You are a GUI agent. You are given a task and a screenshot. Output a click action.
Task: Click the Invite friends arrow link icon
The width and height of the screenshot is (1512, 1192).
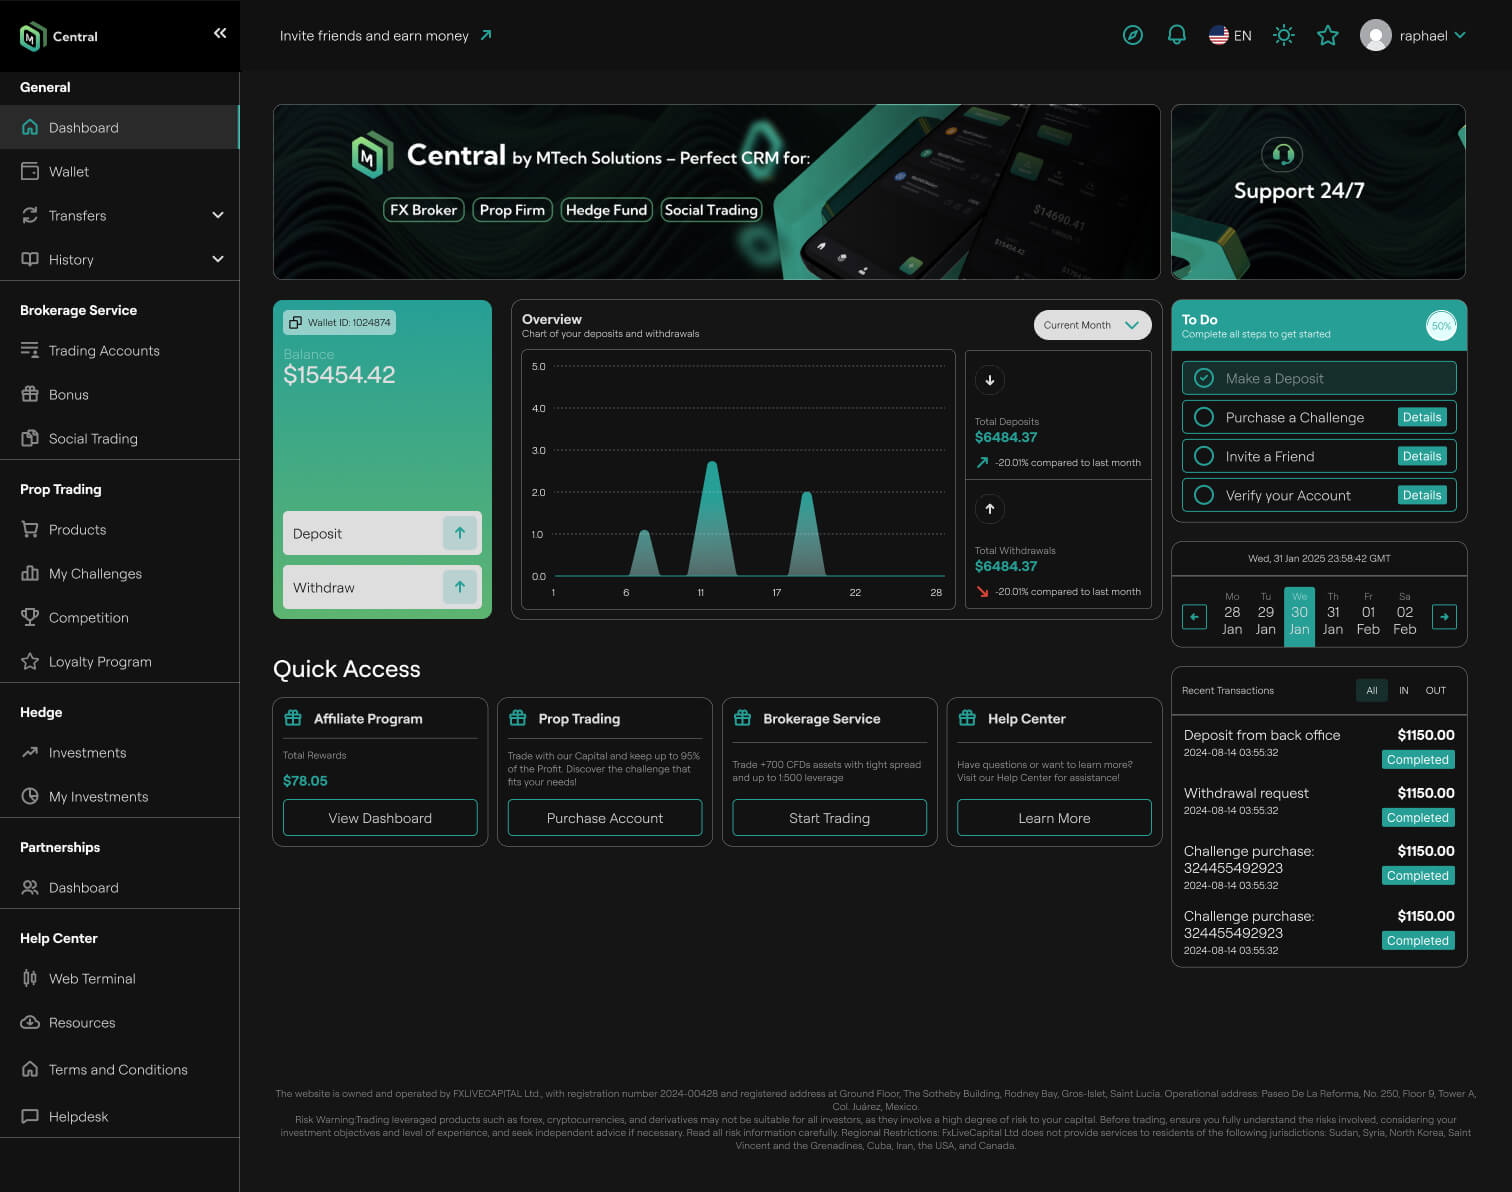[x=486, y=35]
